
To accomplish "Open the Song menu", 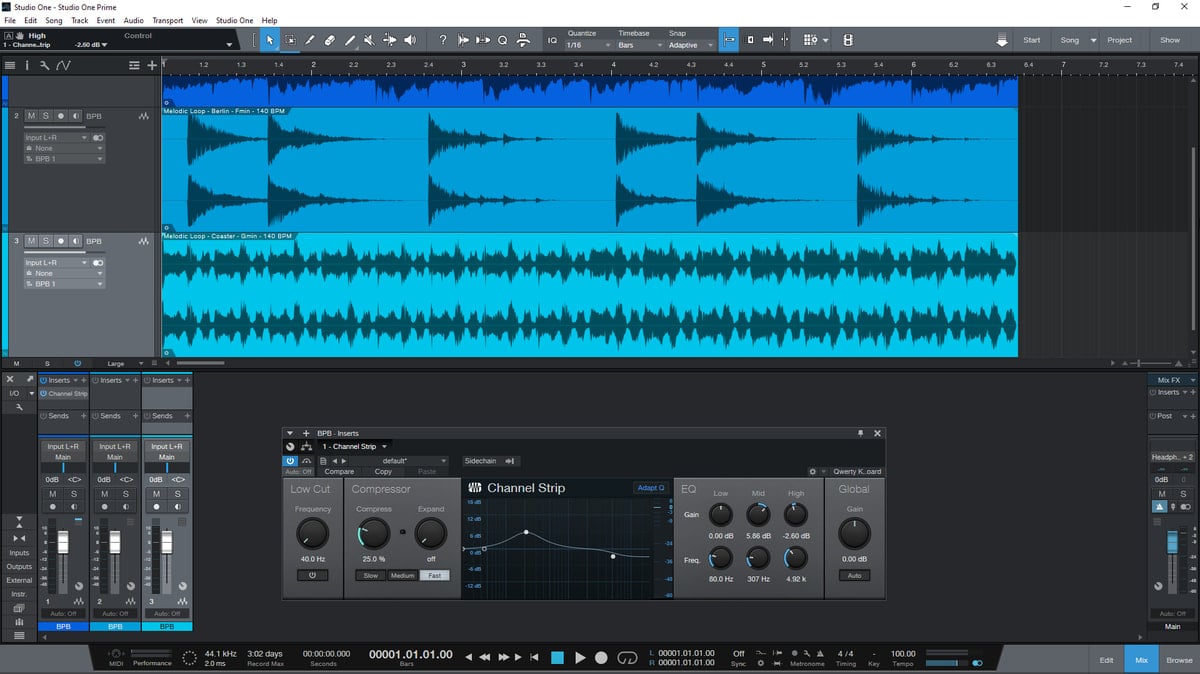I will point(53,20).
